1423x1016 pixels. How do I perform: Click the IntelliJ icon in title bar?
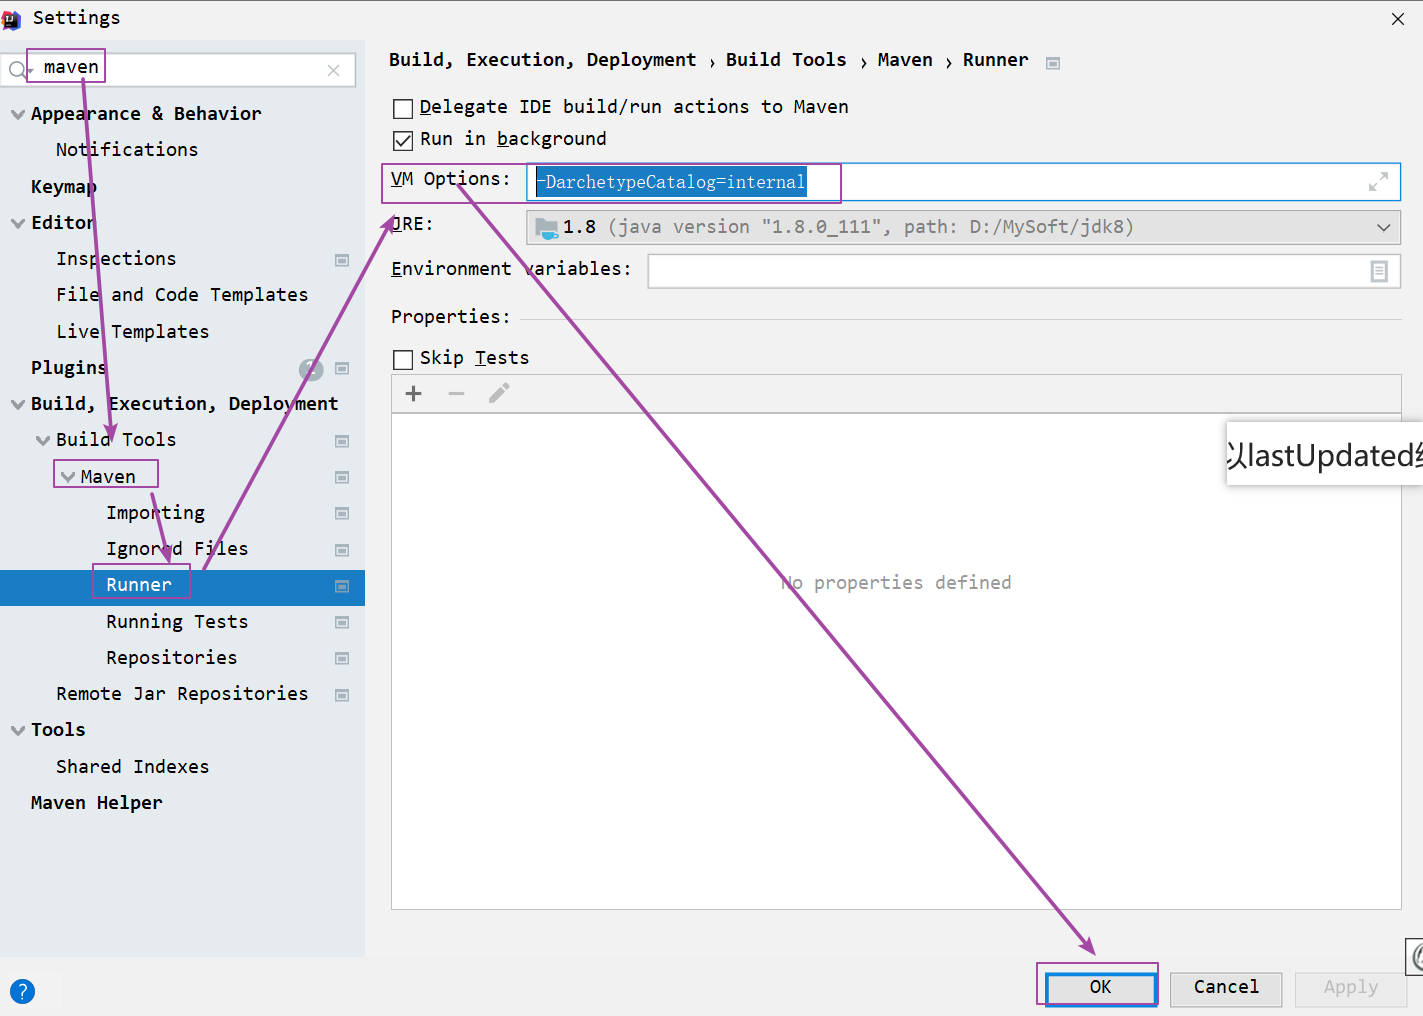click(x=11, y=19)
